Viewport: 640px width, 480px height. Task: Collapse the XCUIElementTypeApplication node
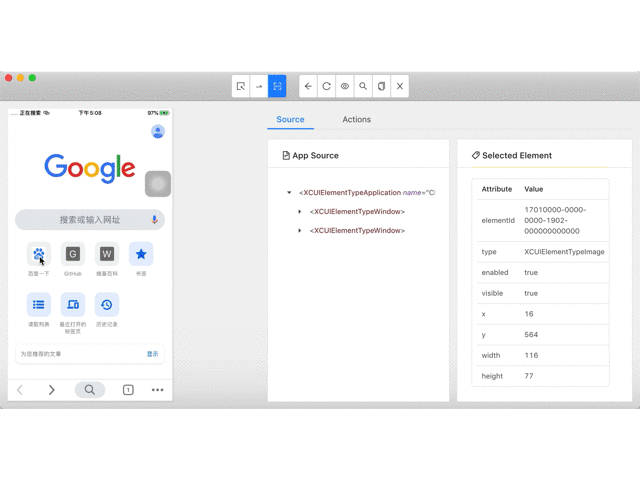(x=289, y=192)
